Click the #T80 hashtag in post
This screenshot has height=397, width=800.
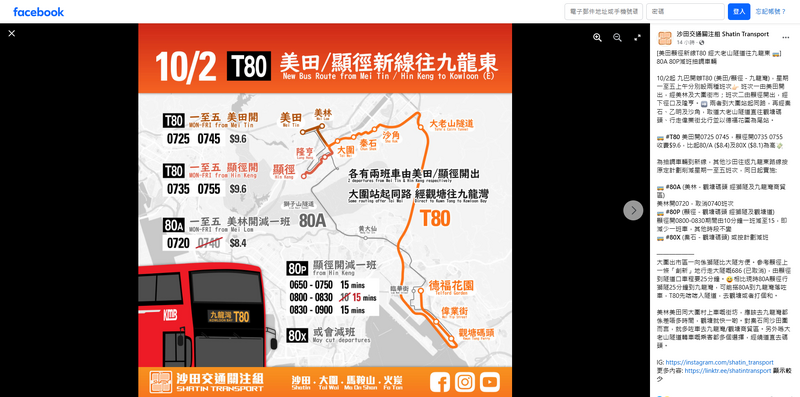[672, 137]
